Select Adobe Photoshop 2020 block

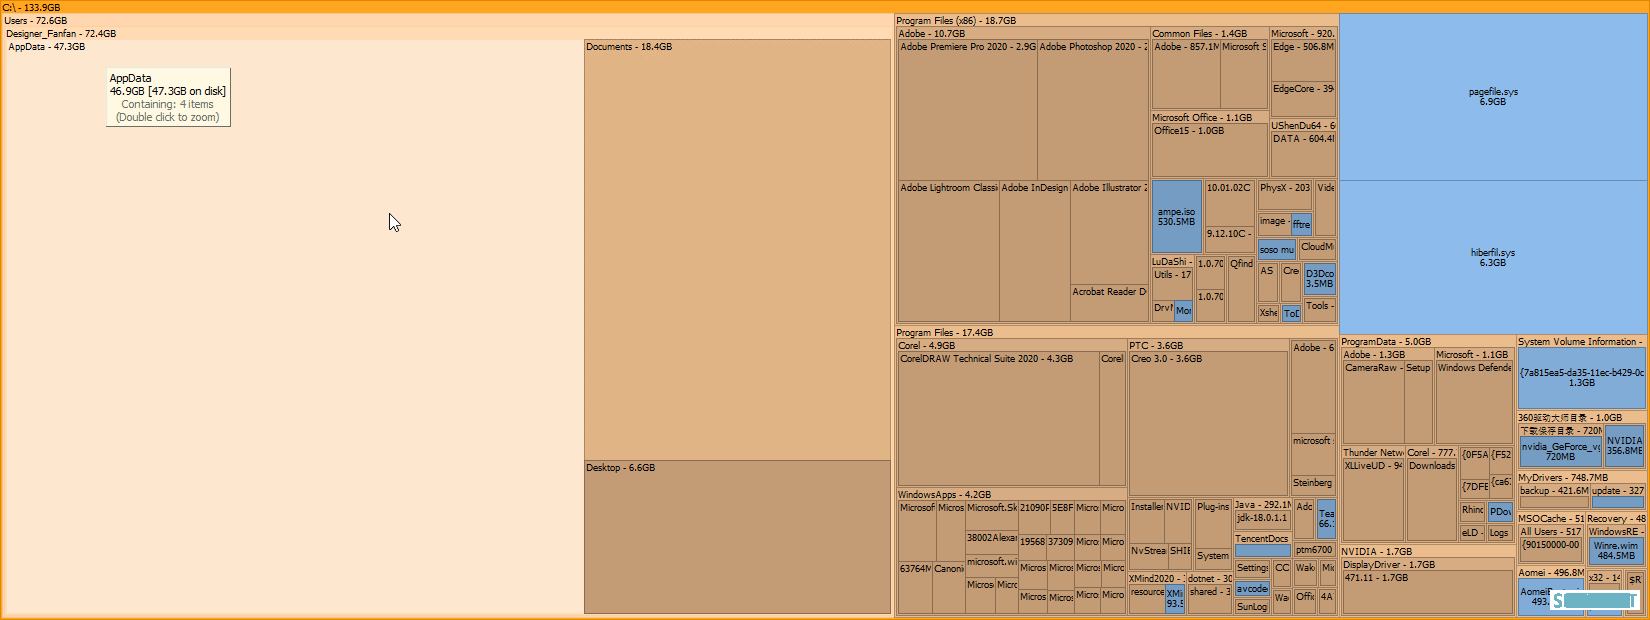(1093, 110)
